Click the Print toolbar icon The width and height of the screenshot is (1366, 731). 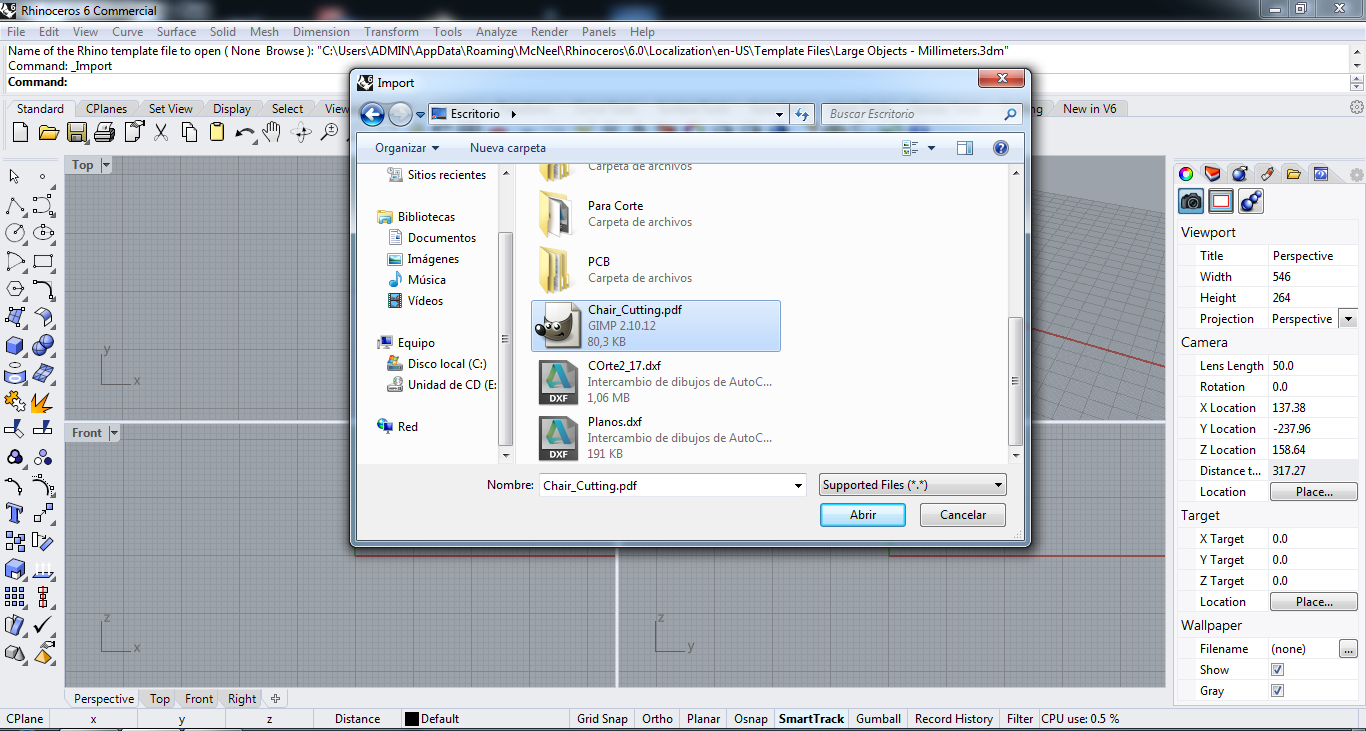(105, 132)
